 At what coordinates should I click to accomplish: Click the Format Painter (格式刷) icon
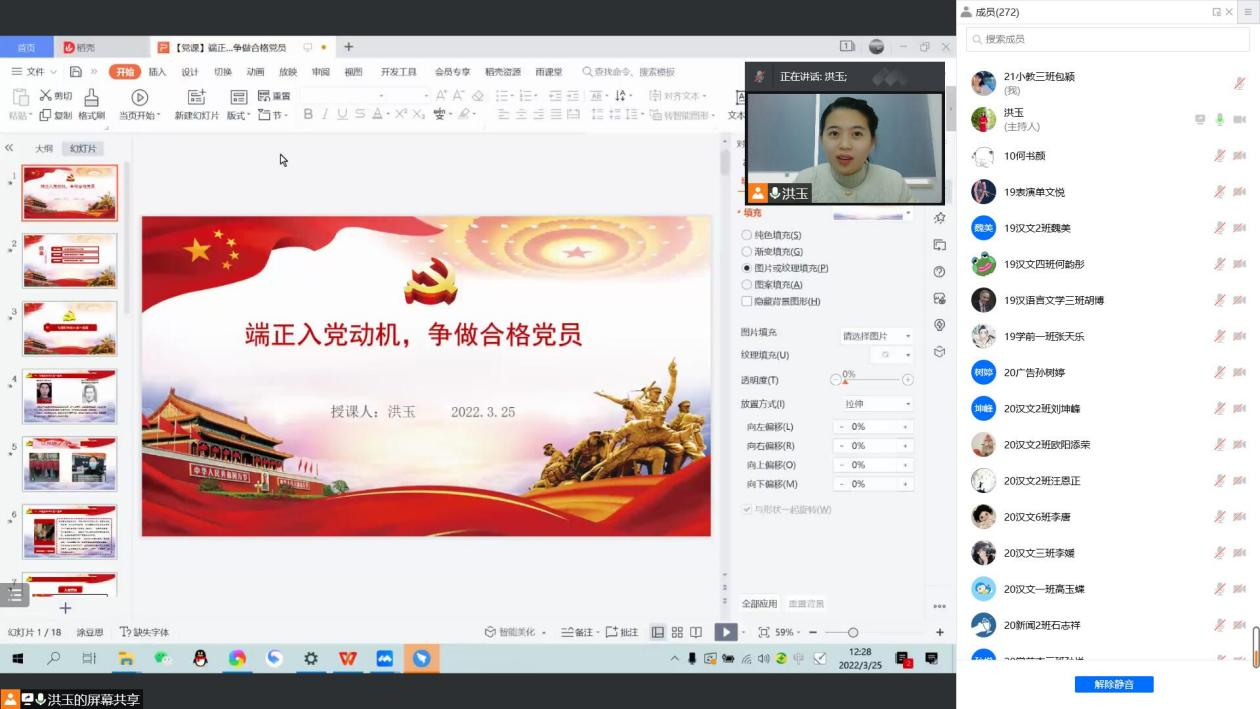point(91,97)
